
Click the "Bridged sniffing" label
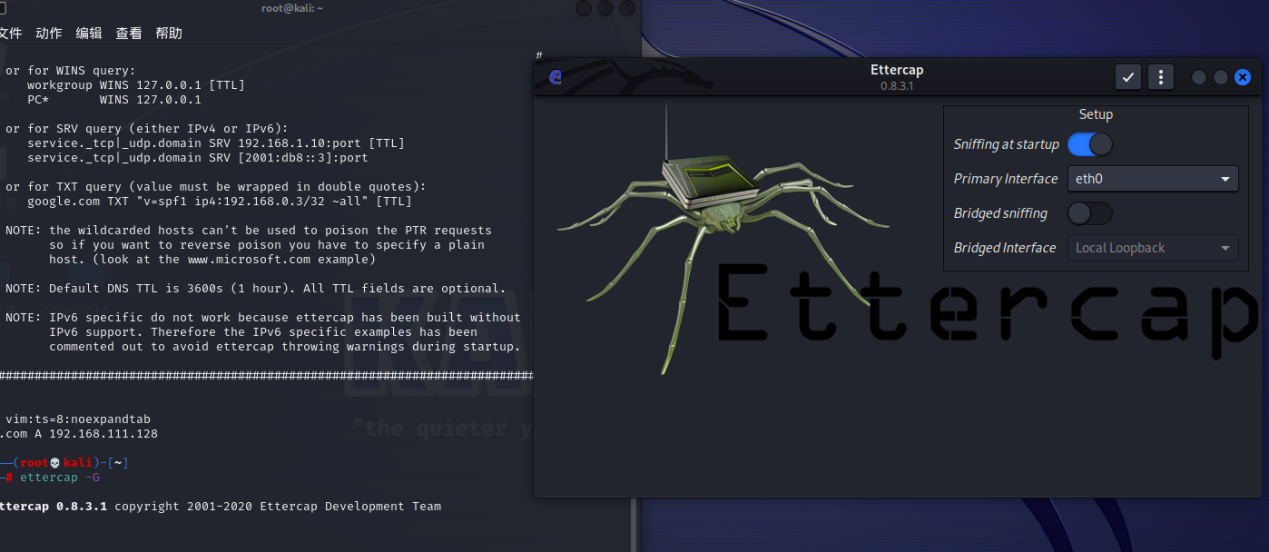tap(1001, 214)
